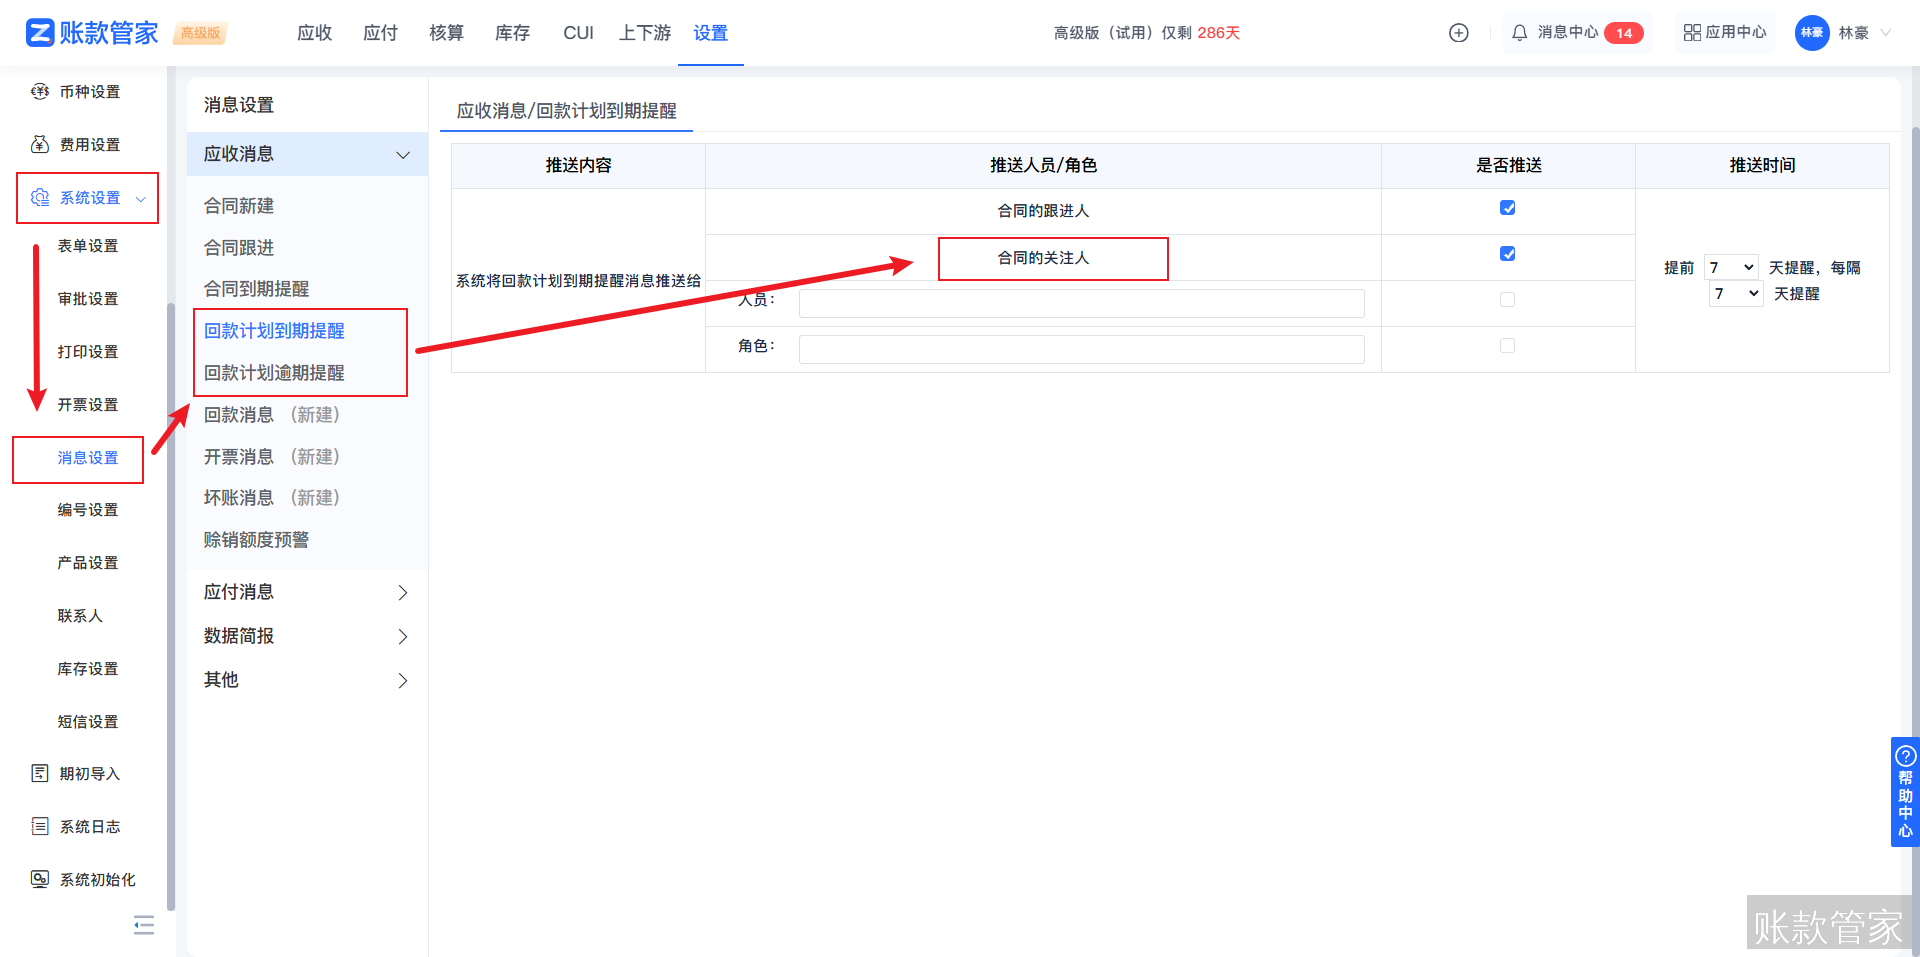Uncheck push for 合同的关注人
This screenshot has height=957, width=1920.
[x=1507, y=254]
